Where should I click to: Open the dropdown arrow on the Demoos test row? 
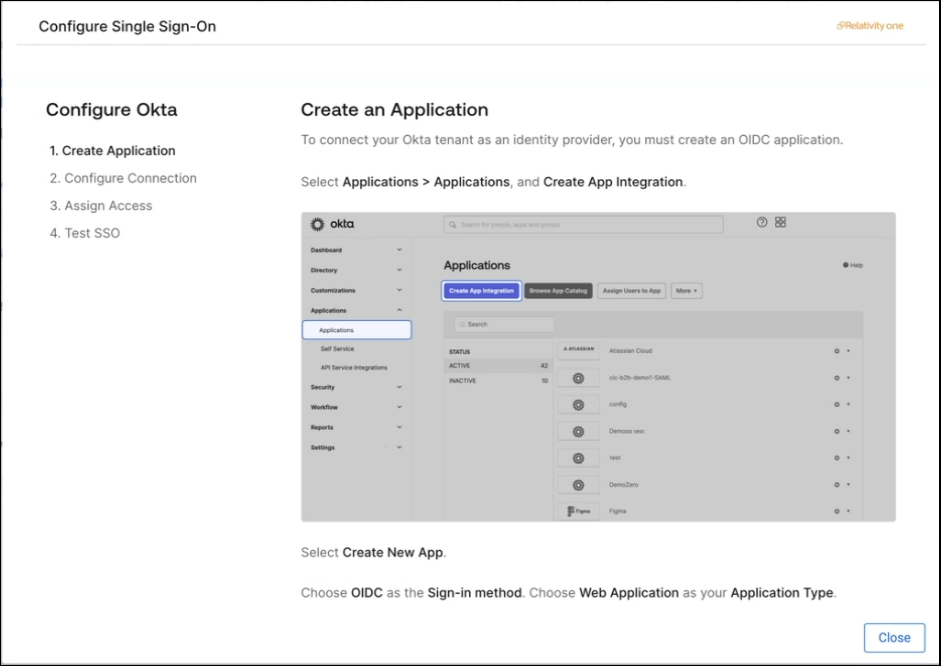click(848, 431)
